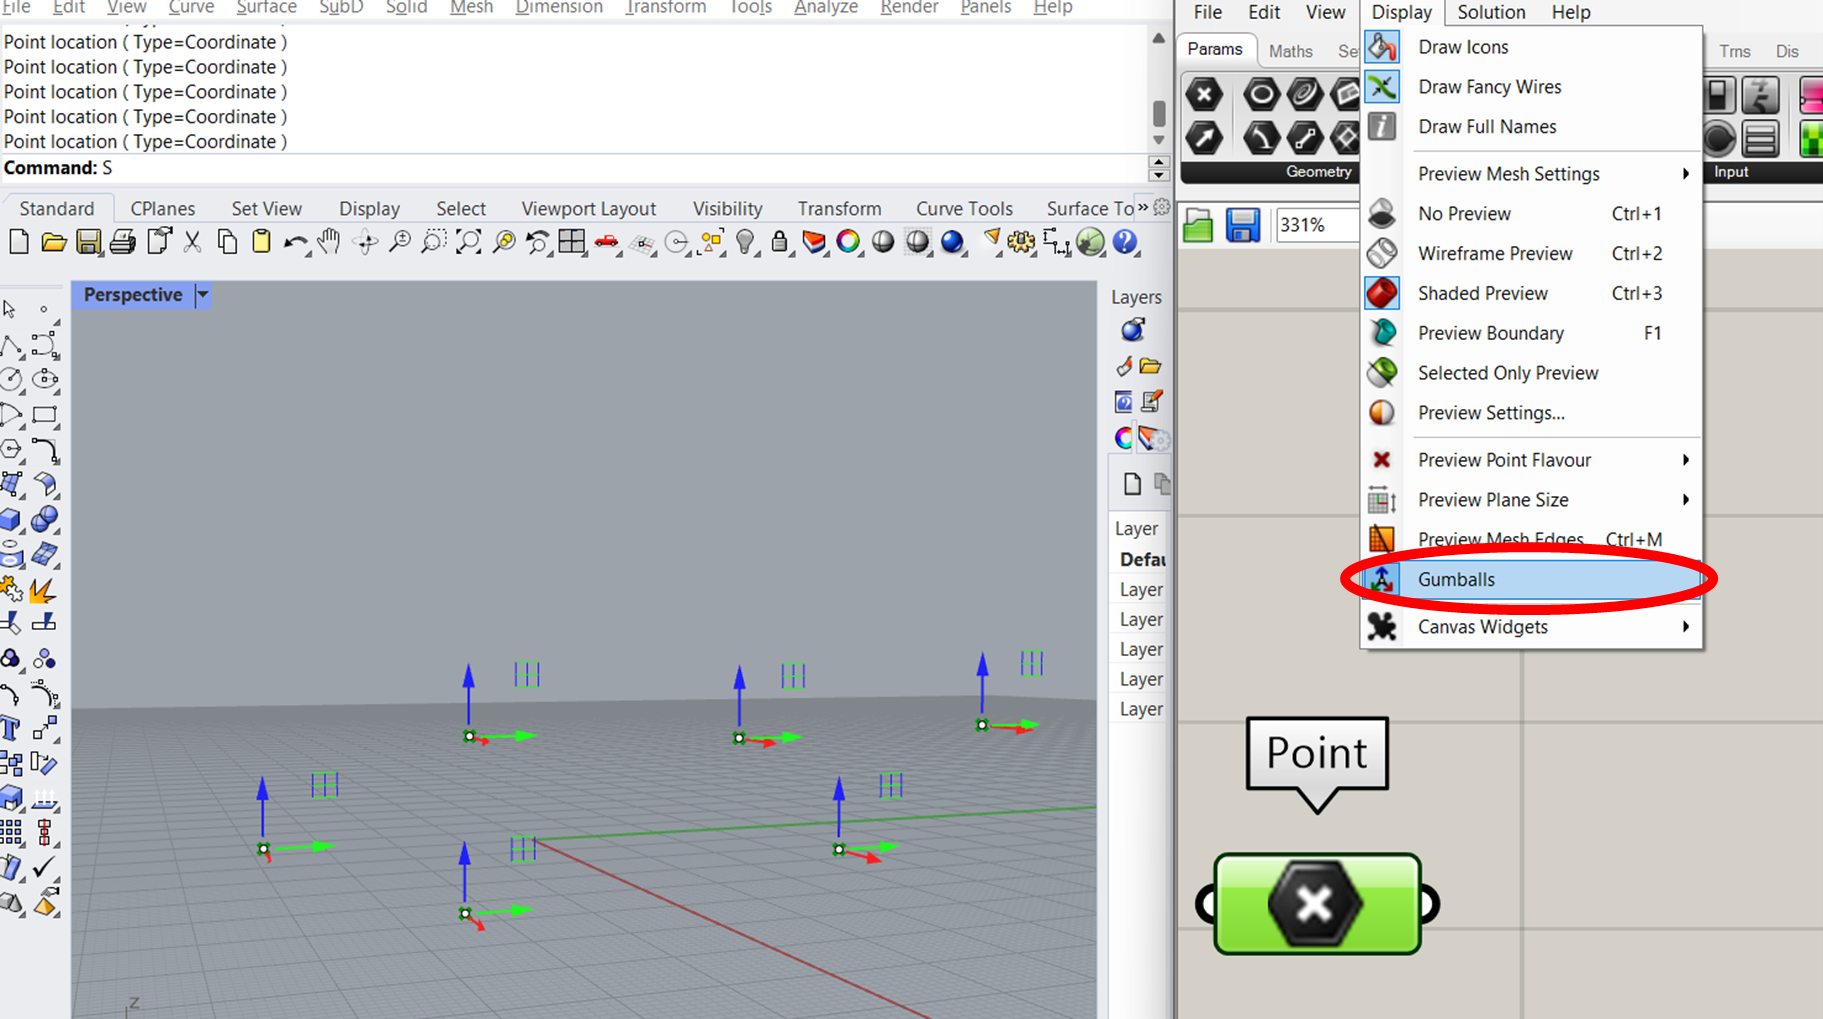The image size is (1823, 1019).
Task: Switch to the CPlanes toolbar tab
Action: click(163, 208)
